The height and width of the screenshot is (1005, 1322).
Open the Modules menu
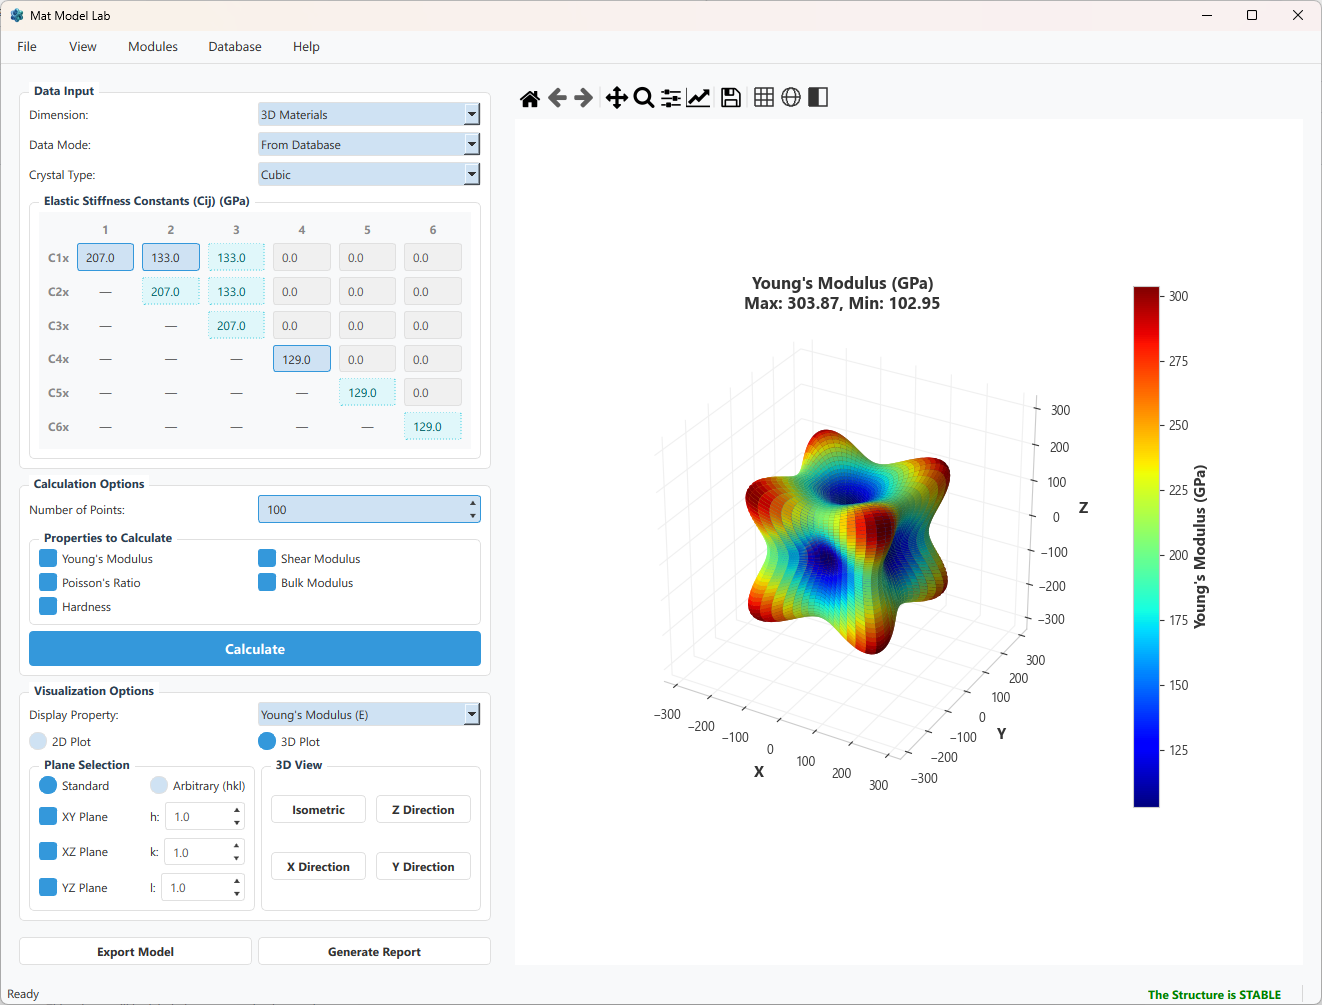click(x=153, y=47)
